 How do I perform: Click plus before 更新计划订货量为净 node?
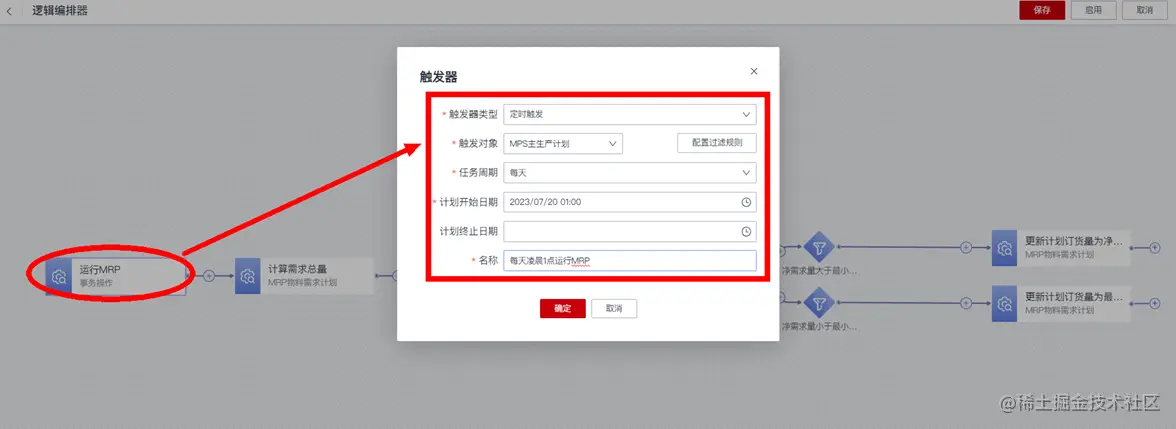pyautogui.click(x=967, y=247)
